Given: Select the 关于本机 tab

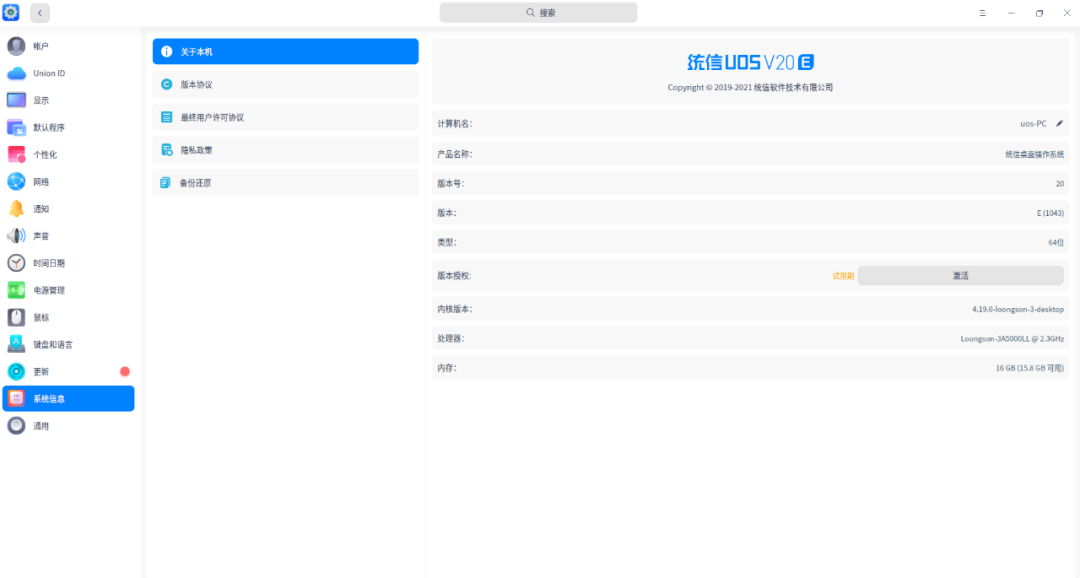Looking at the screenshot, I should click(x=285, y=52).
